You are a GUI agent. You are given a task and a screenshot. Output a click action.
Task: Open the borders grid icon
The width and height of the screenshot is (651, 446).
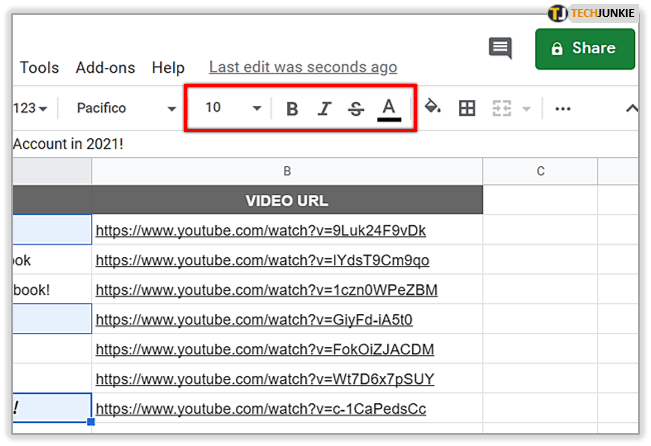467,108
